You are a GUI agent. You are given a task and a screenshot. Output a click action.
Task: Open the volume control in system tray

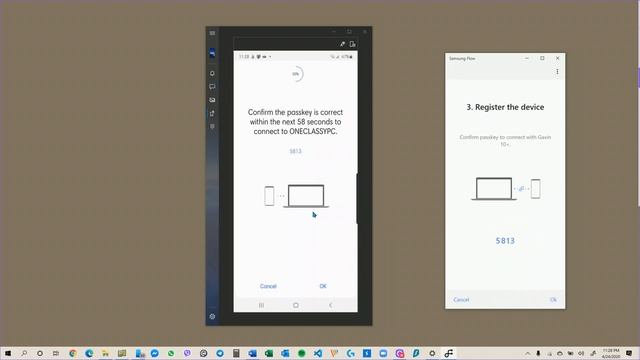[581, 353]
